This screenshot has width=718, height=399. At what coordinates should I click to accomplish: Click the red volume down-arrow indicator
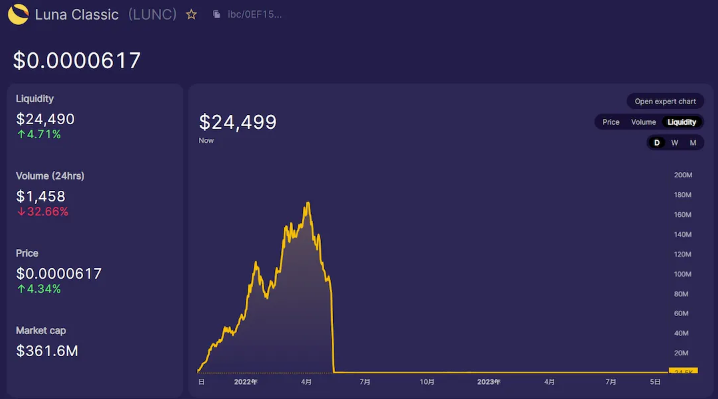click(21, 212)
